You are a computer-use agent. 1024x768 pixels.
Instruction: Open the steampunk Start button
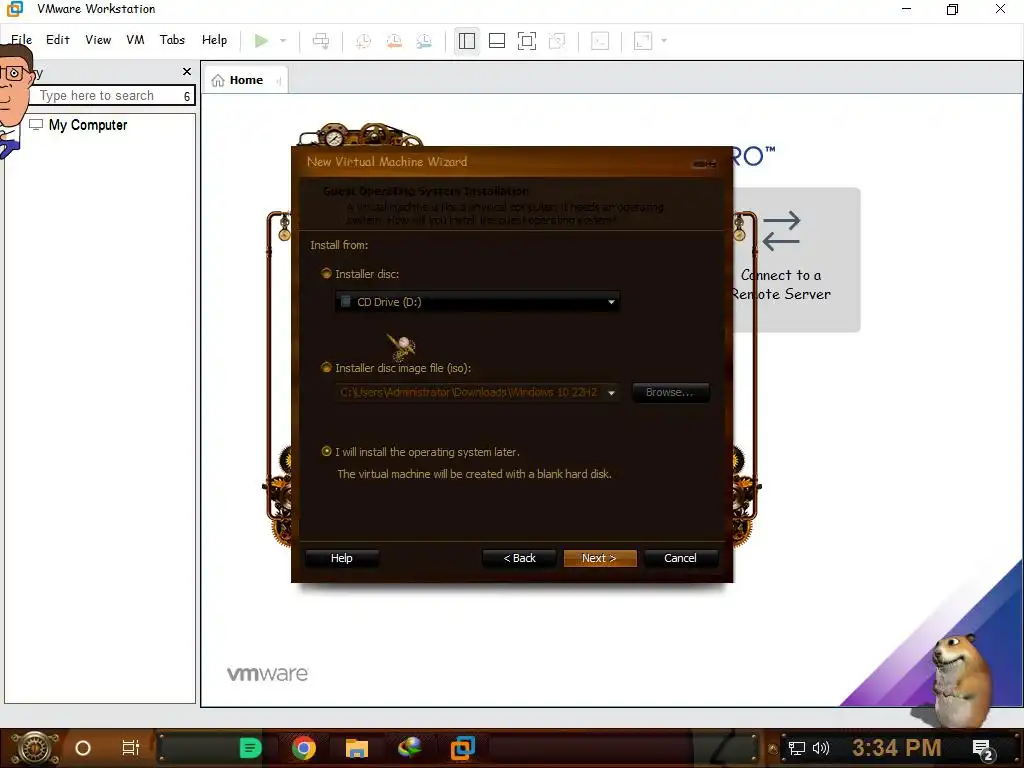(x=35, y=748)
